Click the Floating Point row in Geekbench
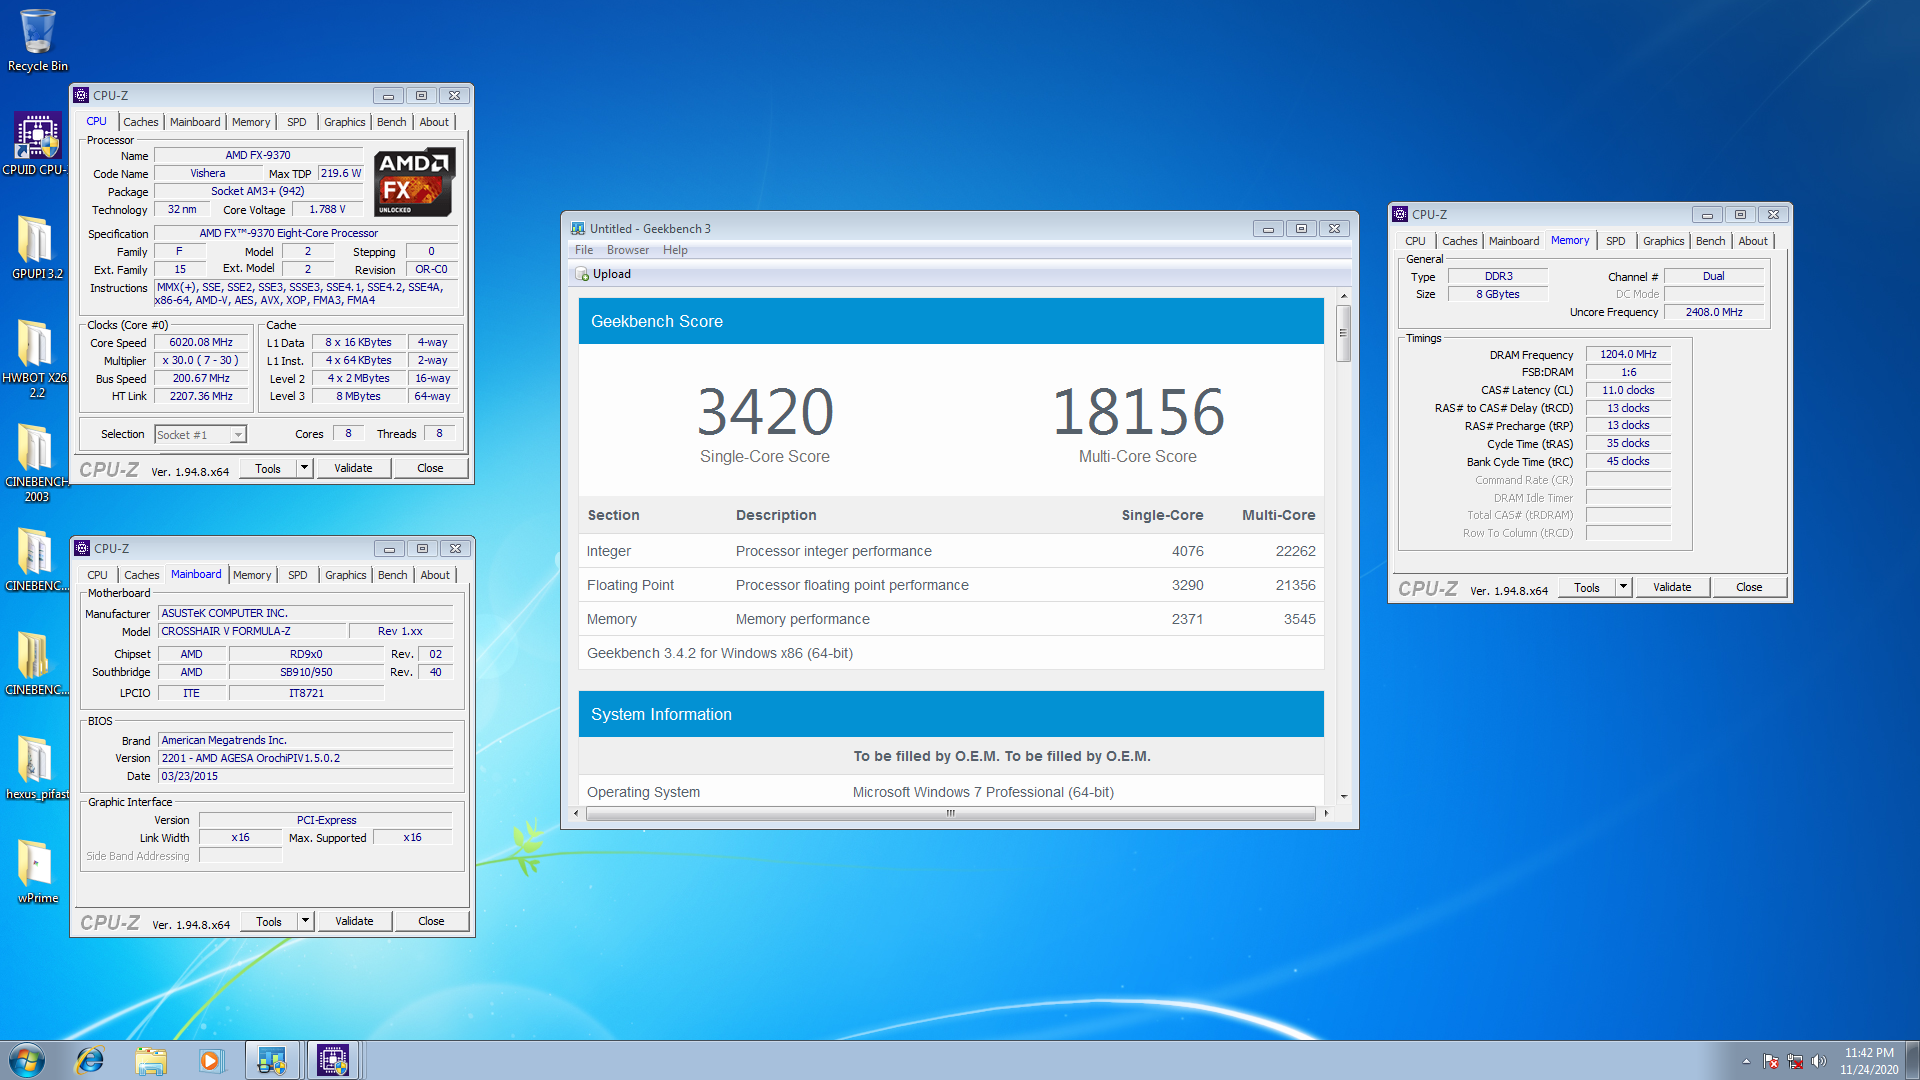This screenshot has width=1920, height=1080. coord(951,585)
